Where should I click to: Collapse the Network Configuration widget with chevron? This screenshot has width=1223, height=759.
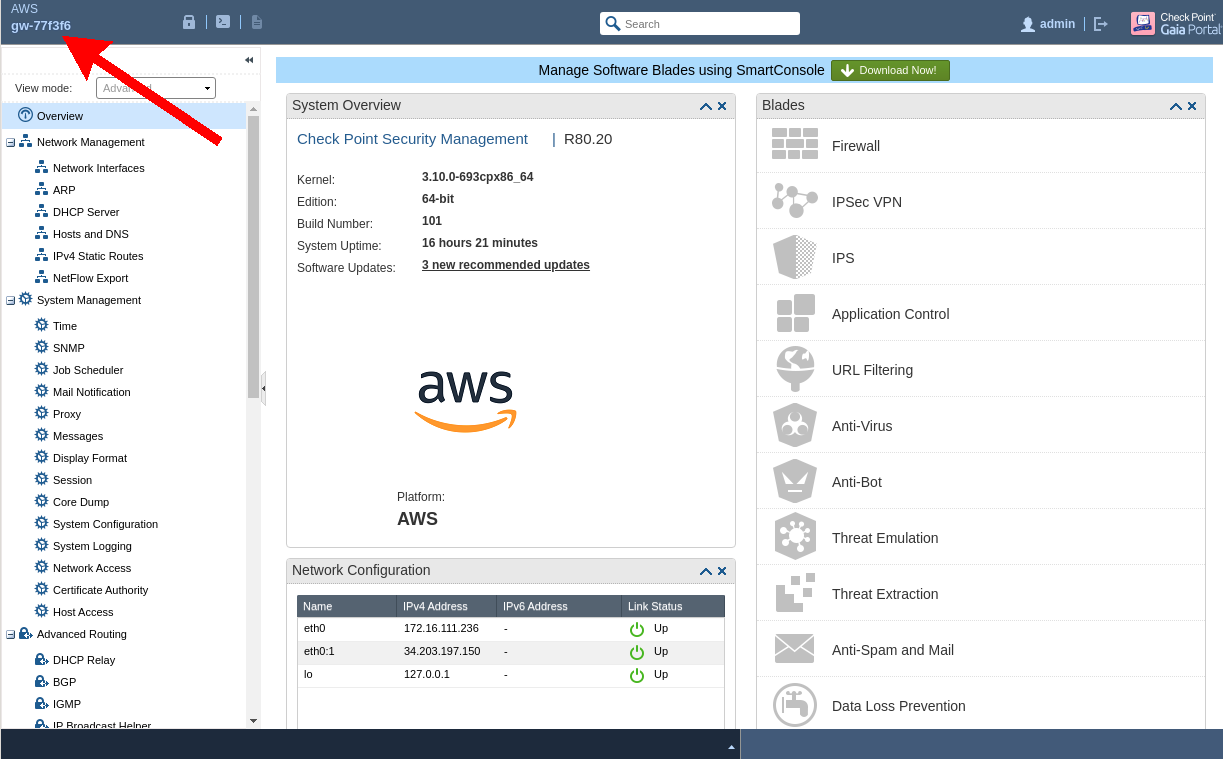click(x=706, y=571)
